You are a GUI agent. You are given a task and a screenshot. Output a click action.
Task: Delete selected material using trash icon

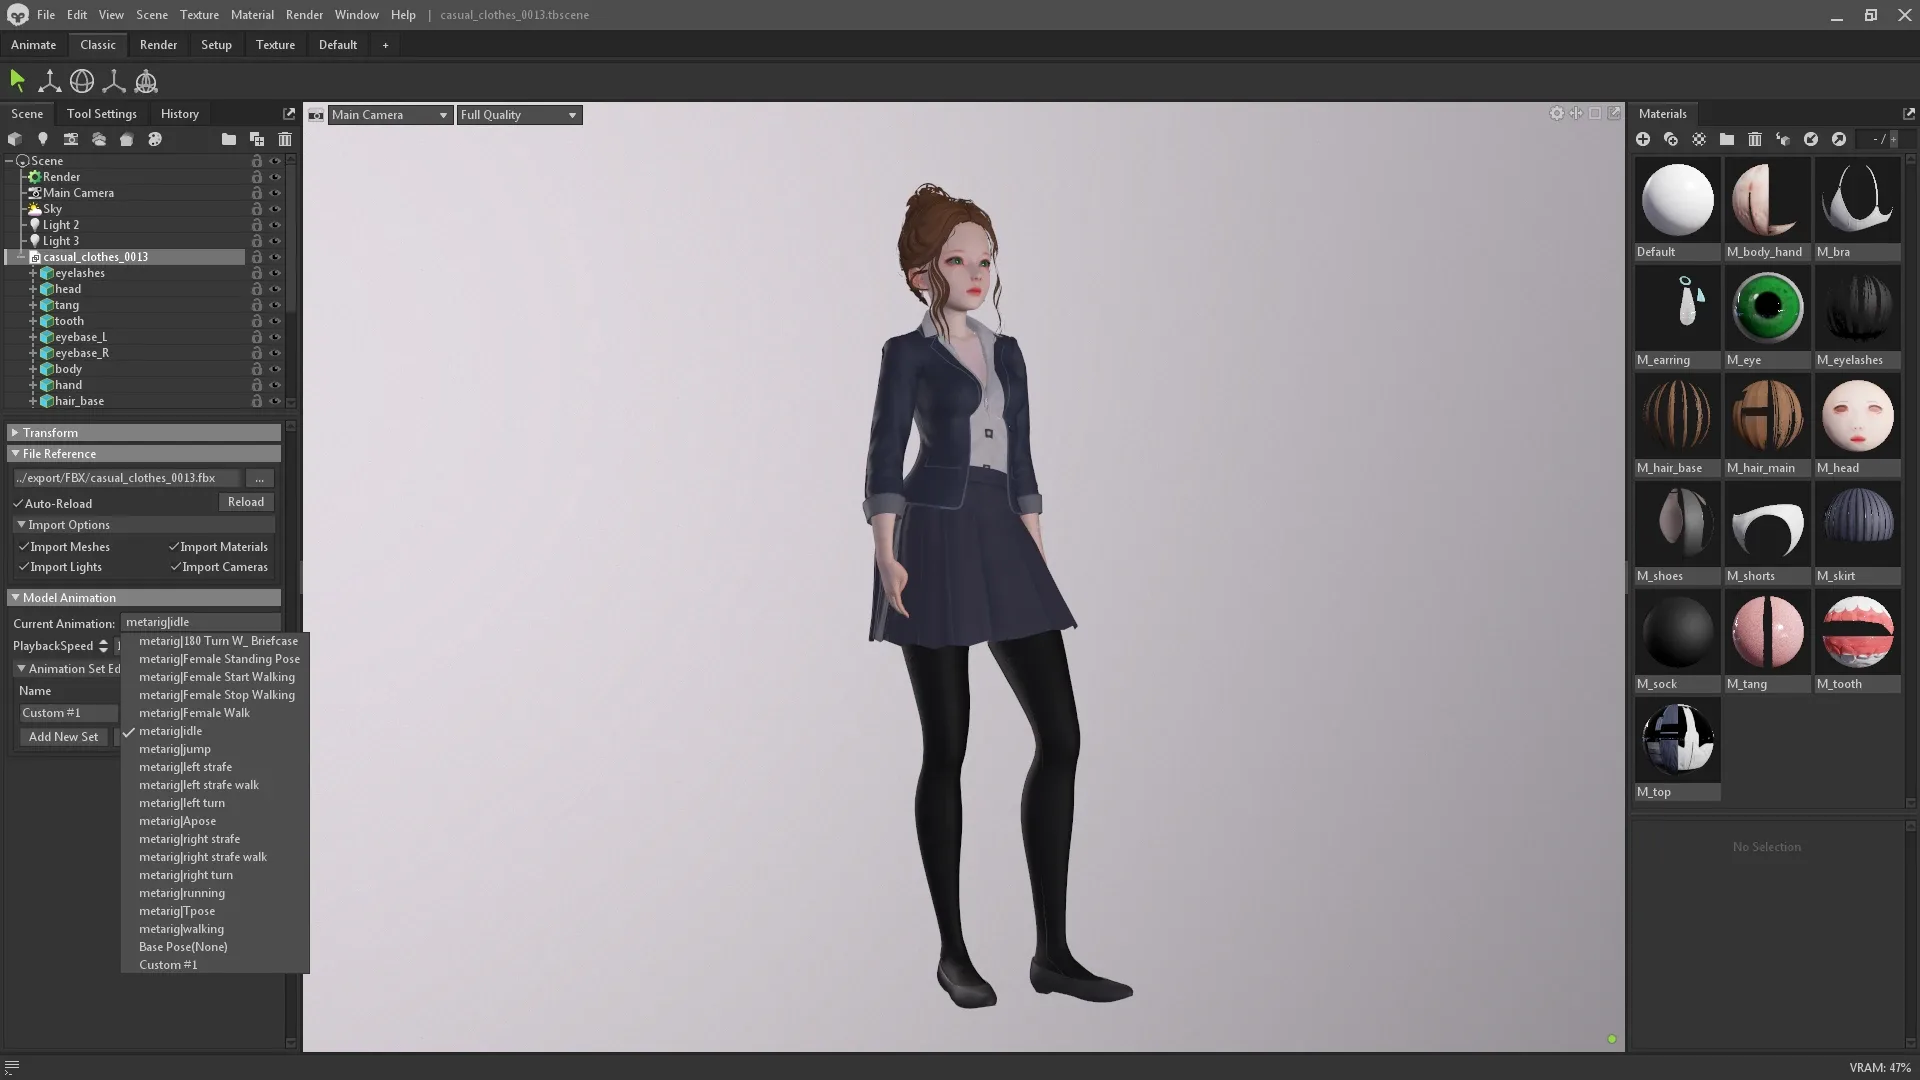coord(1755,139)
